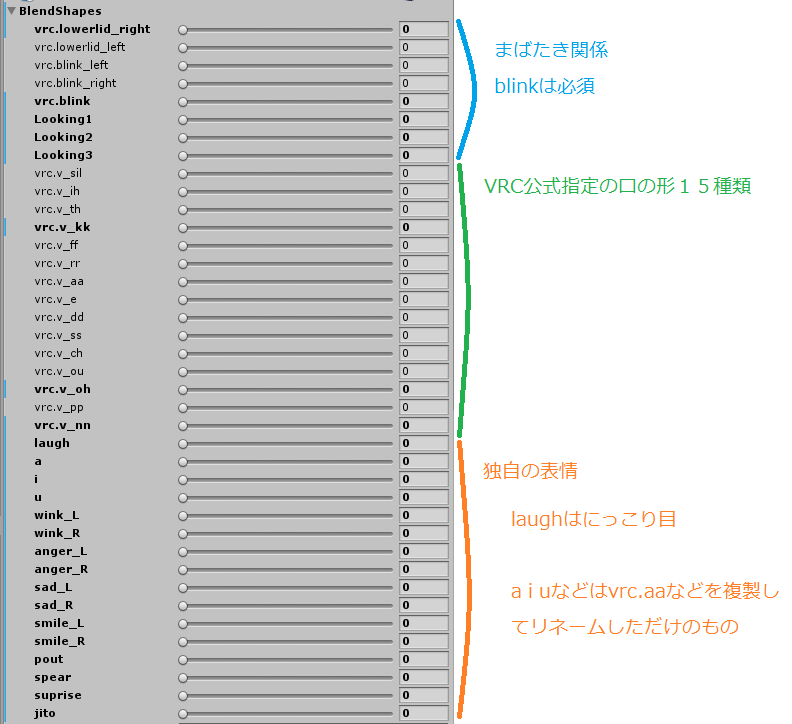Click the vrc.v_nn value field
792x724 pixels.
coord(423,425)
